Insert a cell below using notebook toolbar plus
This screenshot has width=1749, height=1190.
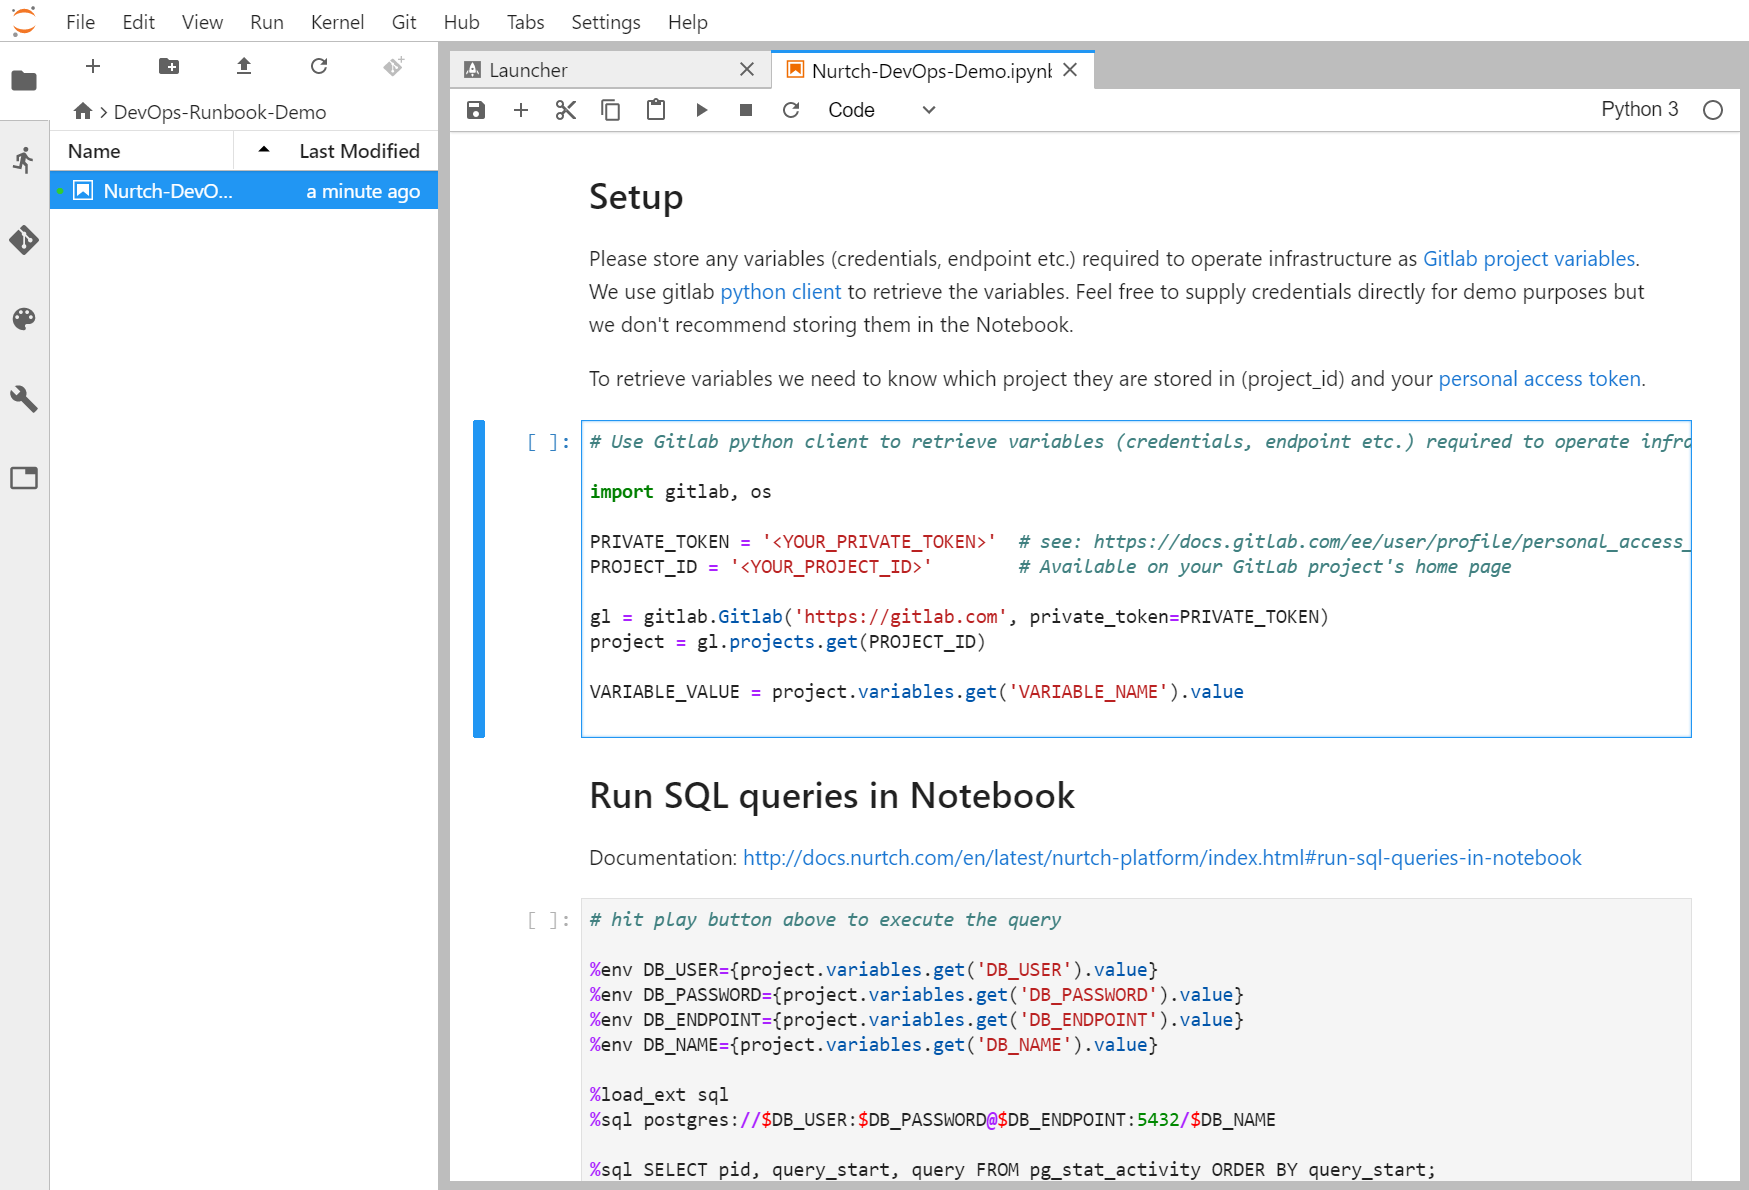click(x=521, y=110)
